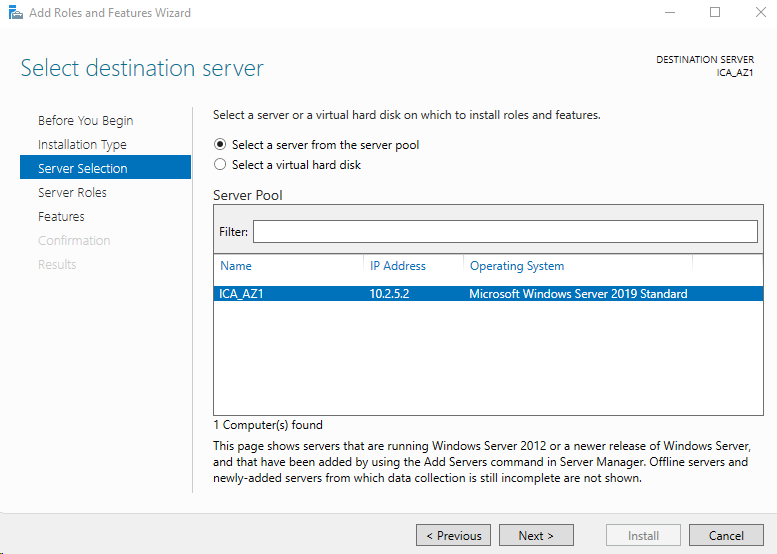Screen dimensions: 777x554
Task: Choose the Select a virtual hard disk option
Action: [x=287, y=165]
